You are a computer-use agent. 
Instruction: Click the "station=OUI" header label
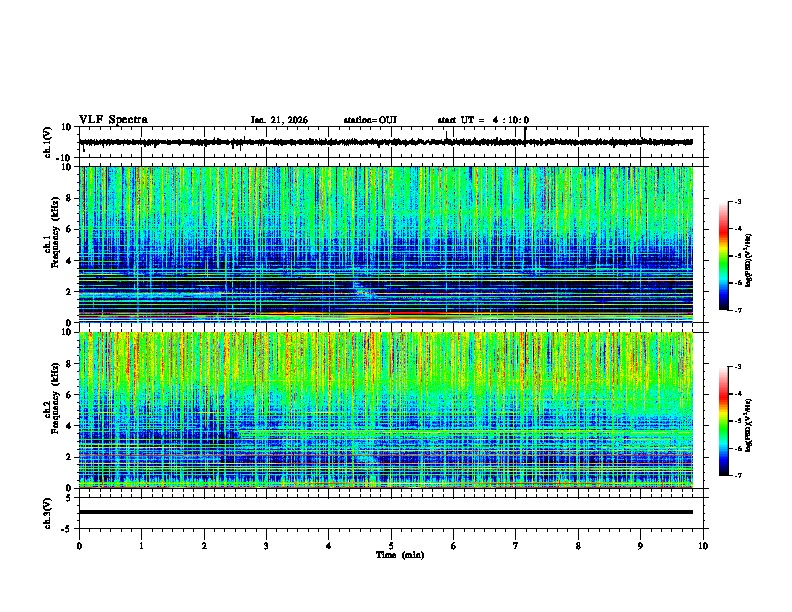[x=370, y=120]
